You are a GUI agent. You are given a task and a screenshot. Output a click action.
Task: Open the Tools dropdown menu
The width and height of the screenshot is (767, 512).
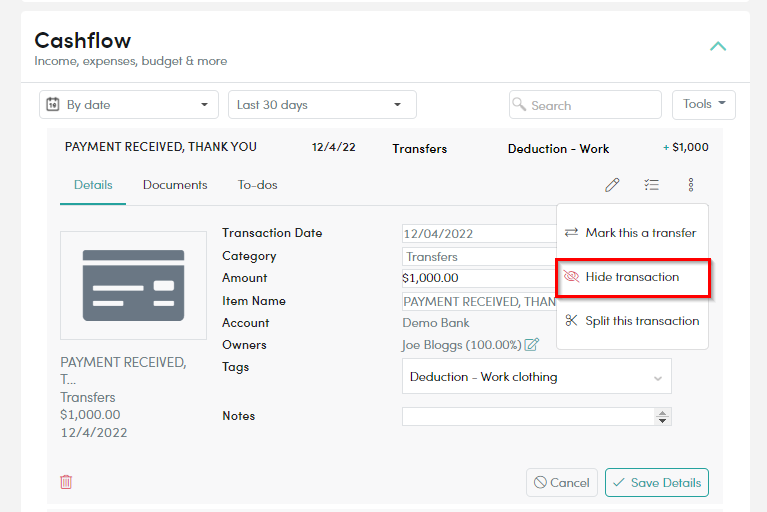click(x=703, y=105)
